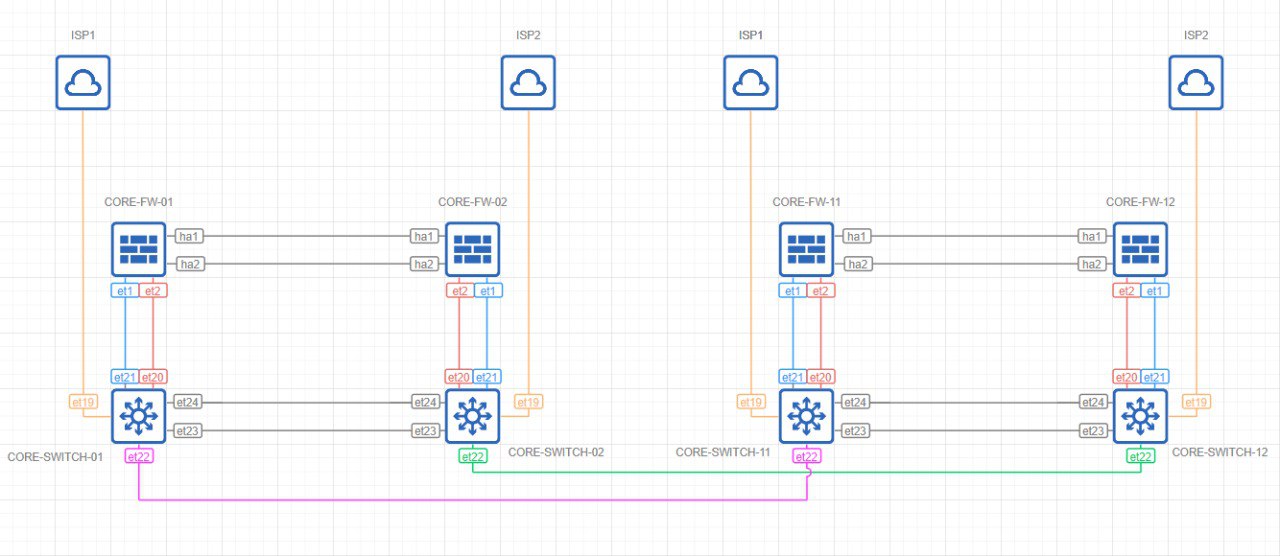Click the CORE-SWITCH-11 switch node
The image size is (1280, 556).
click(x=806, y=416)
